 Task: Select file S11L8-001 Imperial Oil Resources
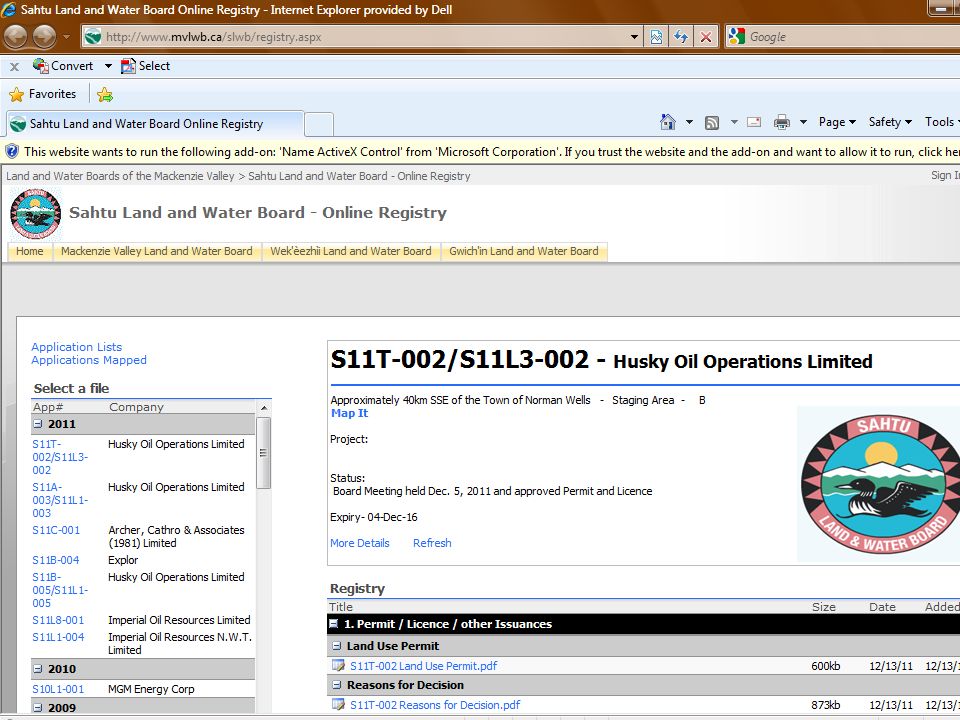[x=58, y=620]
